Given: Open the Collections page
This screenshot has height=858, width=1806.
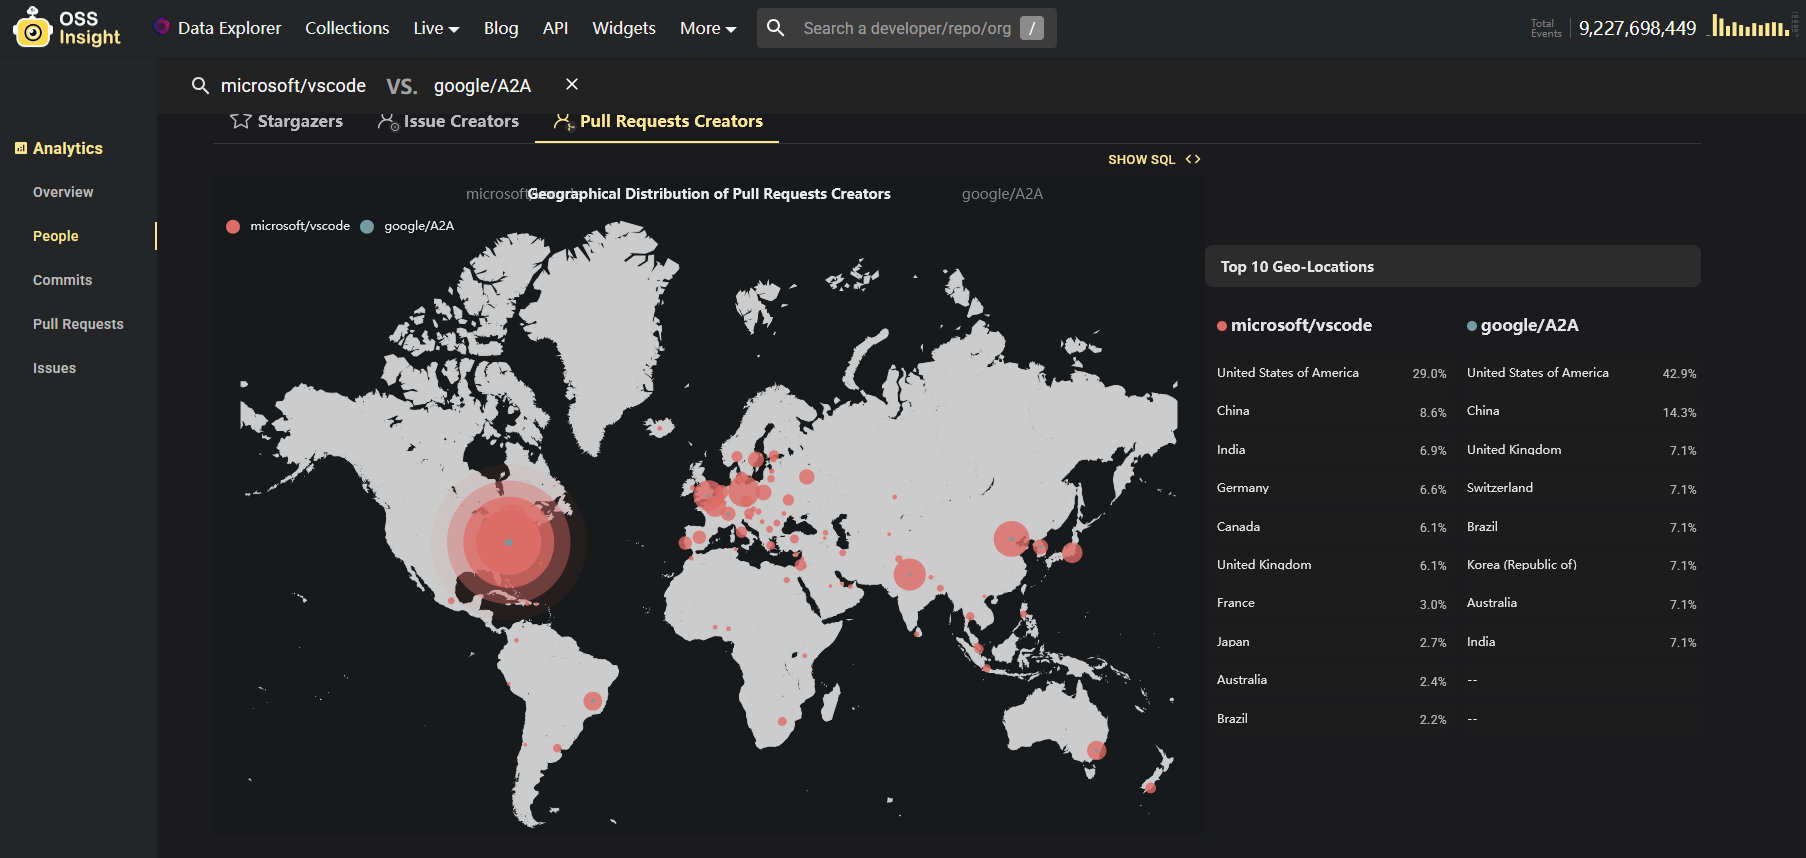Looking at the screenshot, I should 347,28.
